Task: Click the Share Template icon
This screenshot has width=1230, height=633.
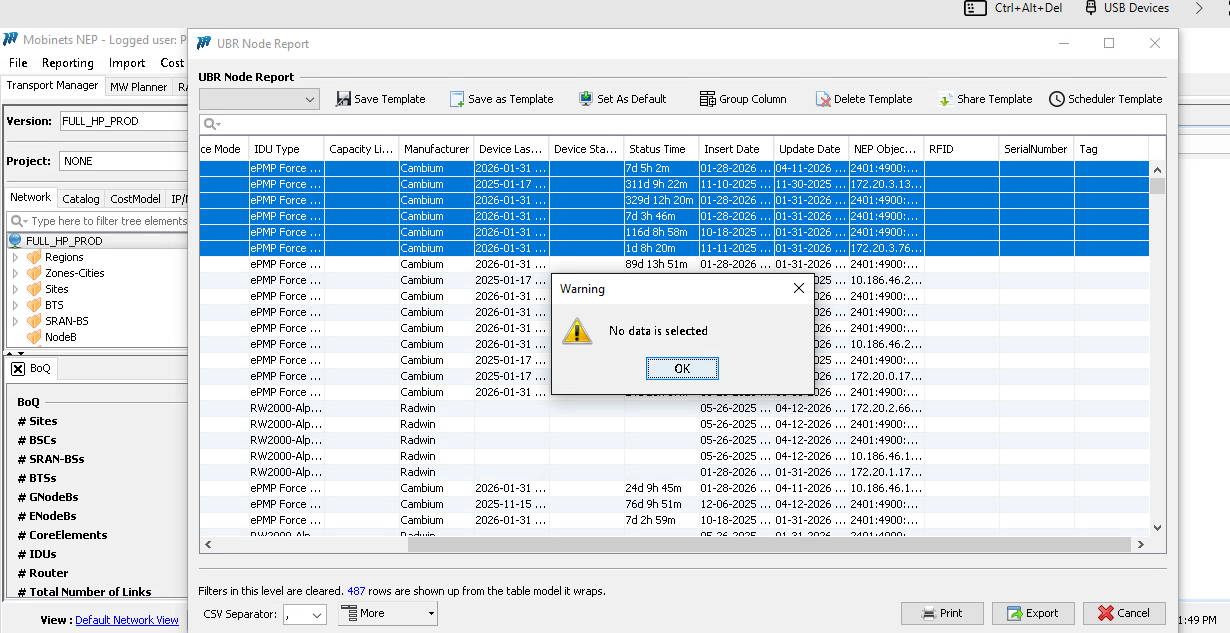Action: (945, 99)
